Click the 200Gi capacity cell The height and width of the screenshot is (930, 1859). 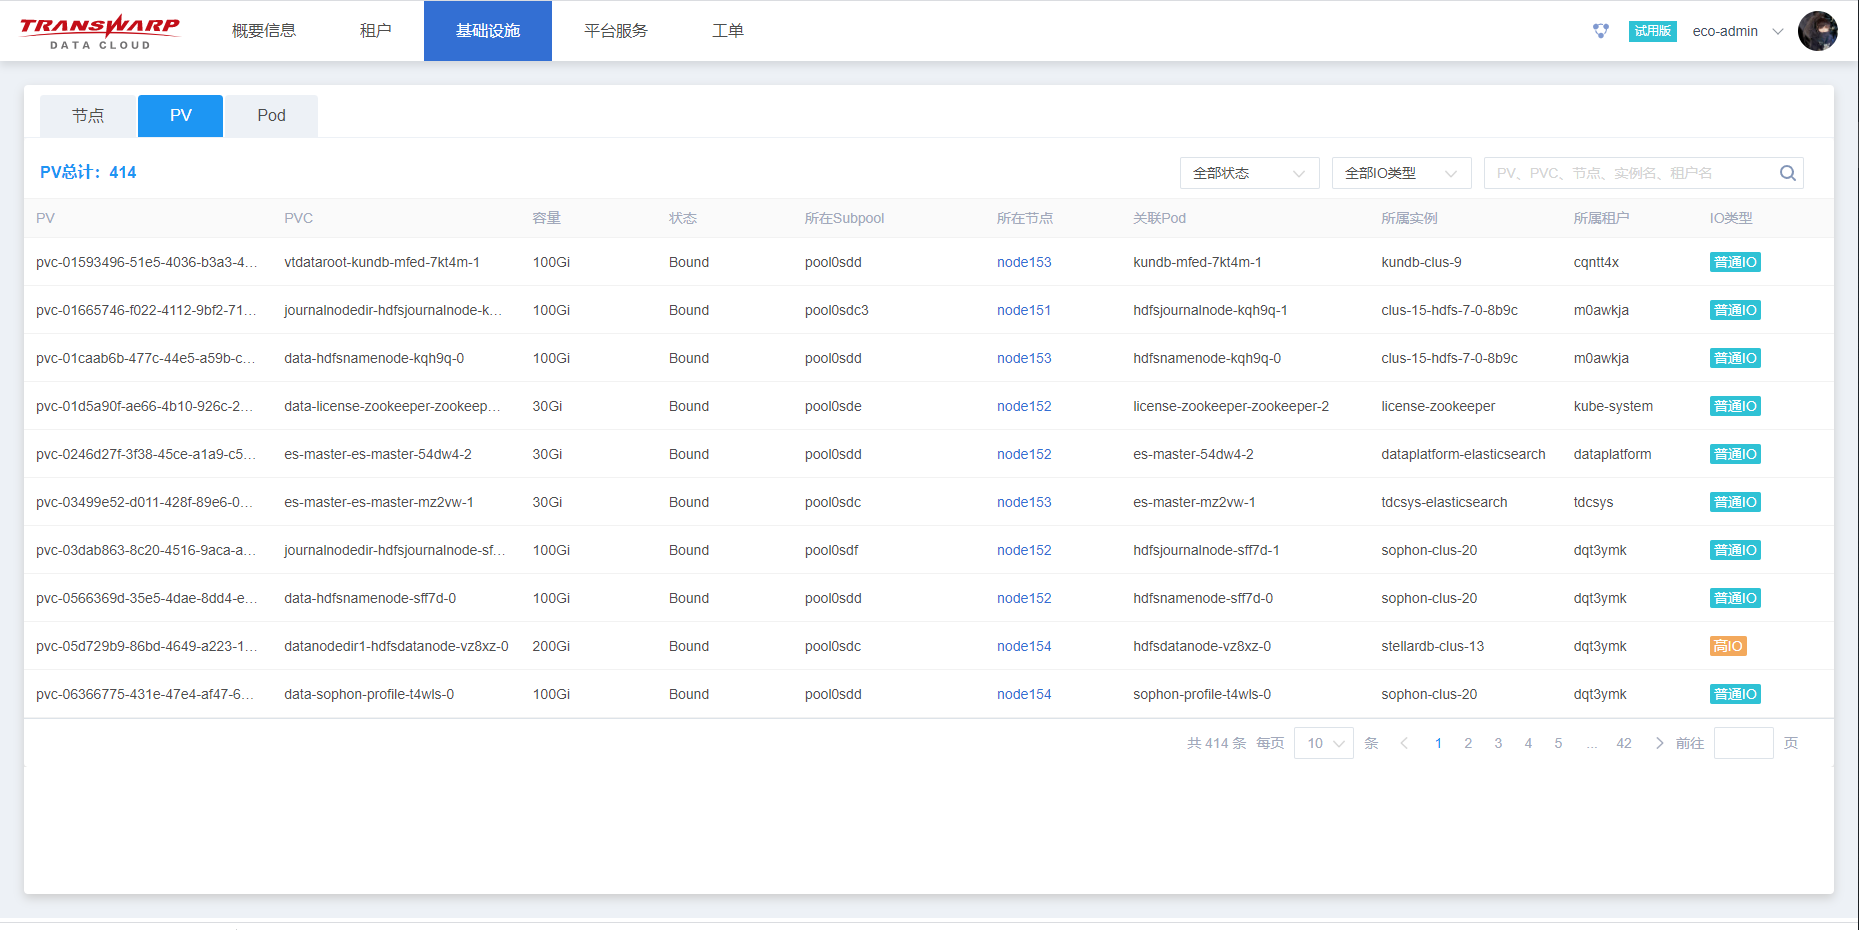(x=551, y=646)
